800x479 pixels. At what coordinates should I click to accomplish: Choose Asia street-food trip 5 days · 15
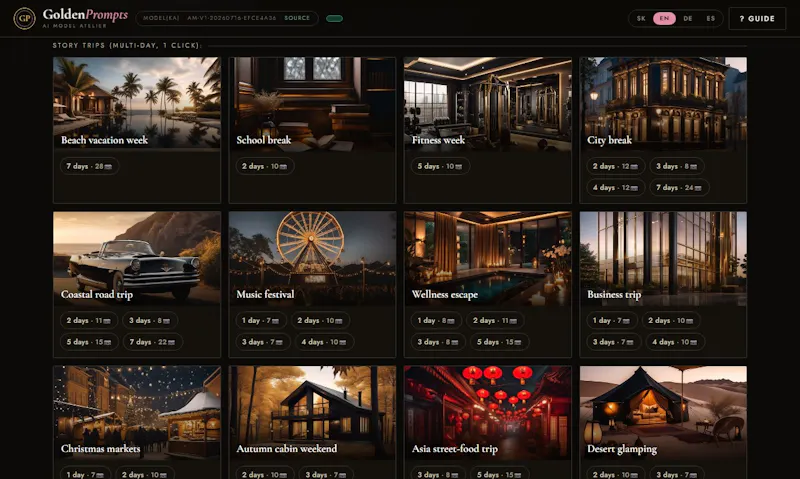pyautogui.click(x=499, y=474)
